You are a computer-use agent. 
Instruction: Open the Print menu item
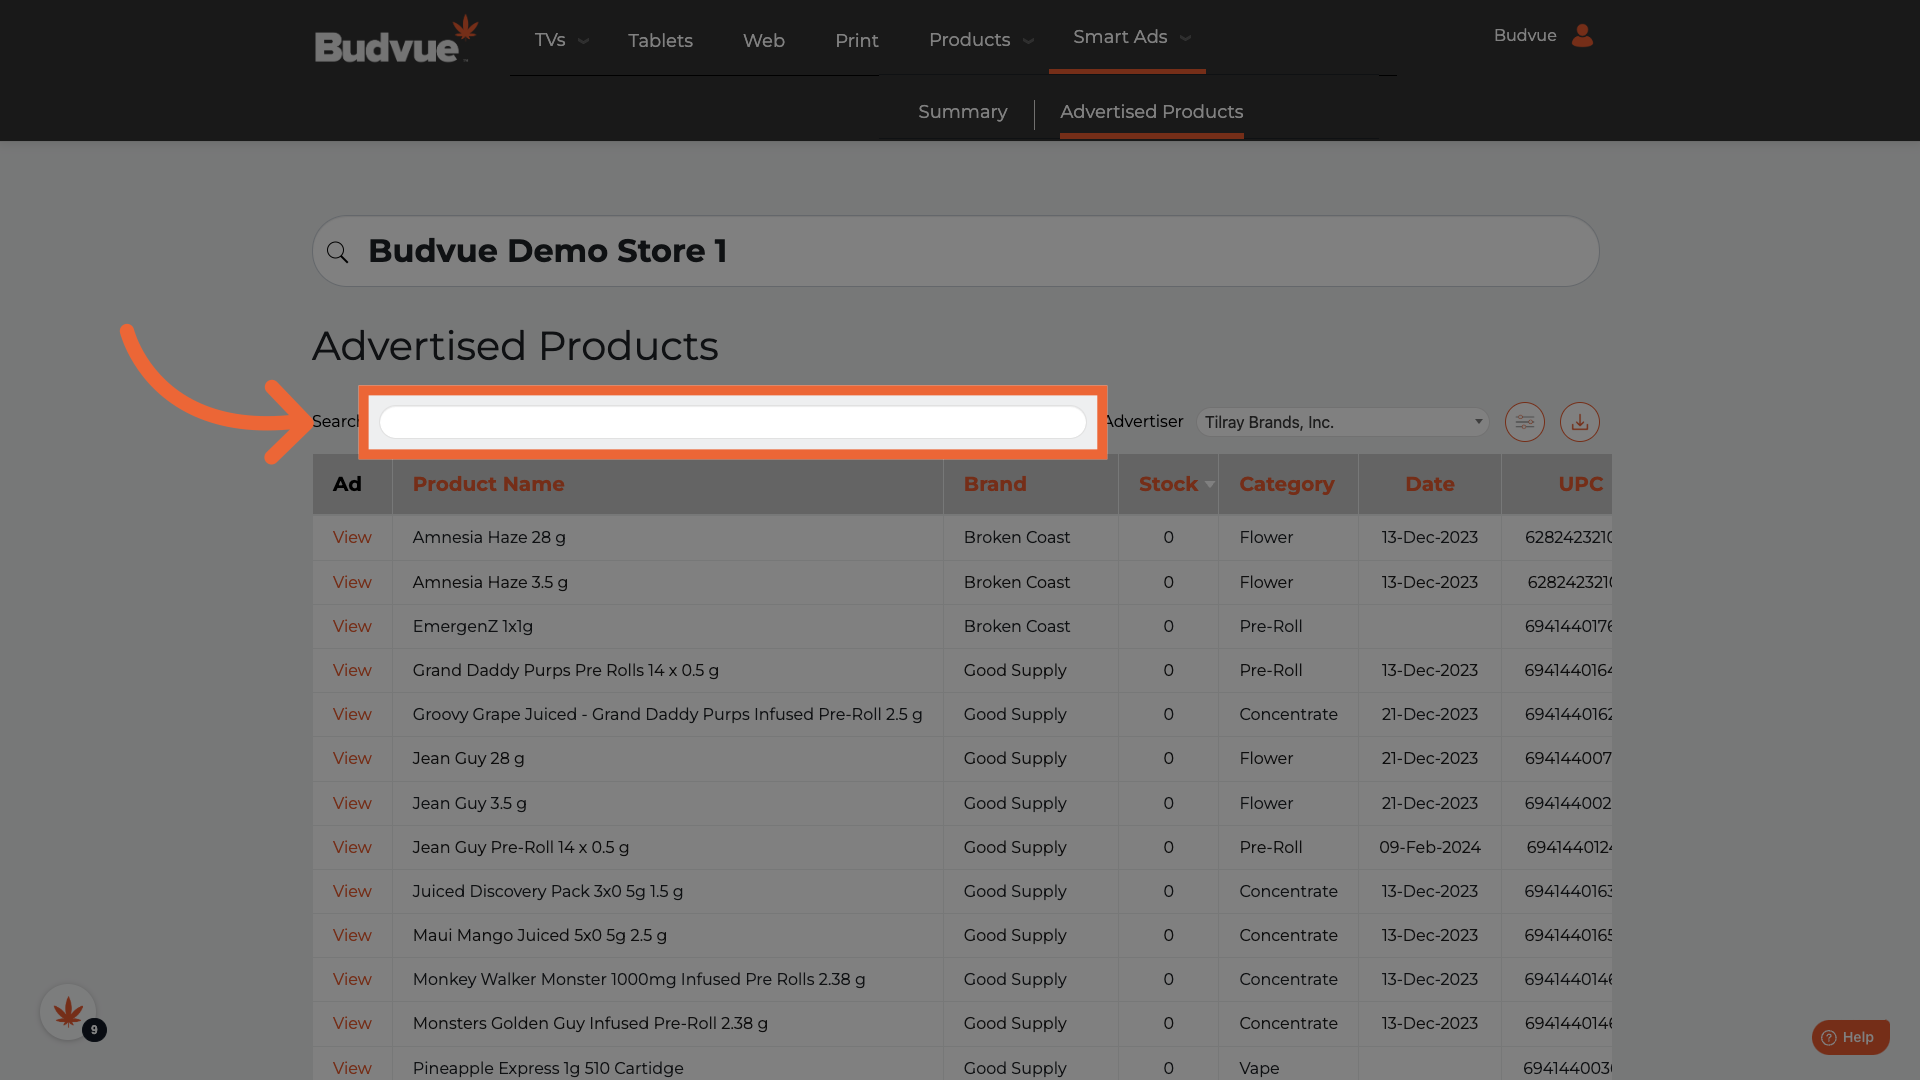click(856, 40)
